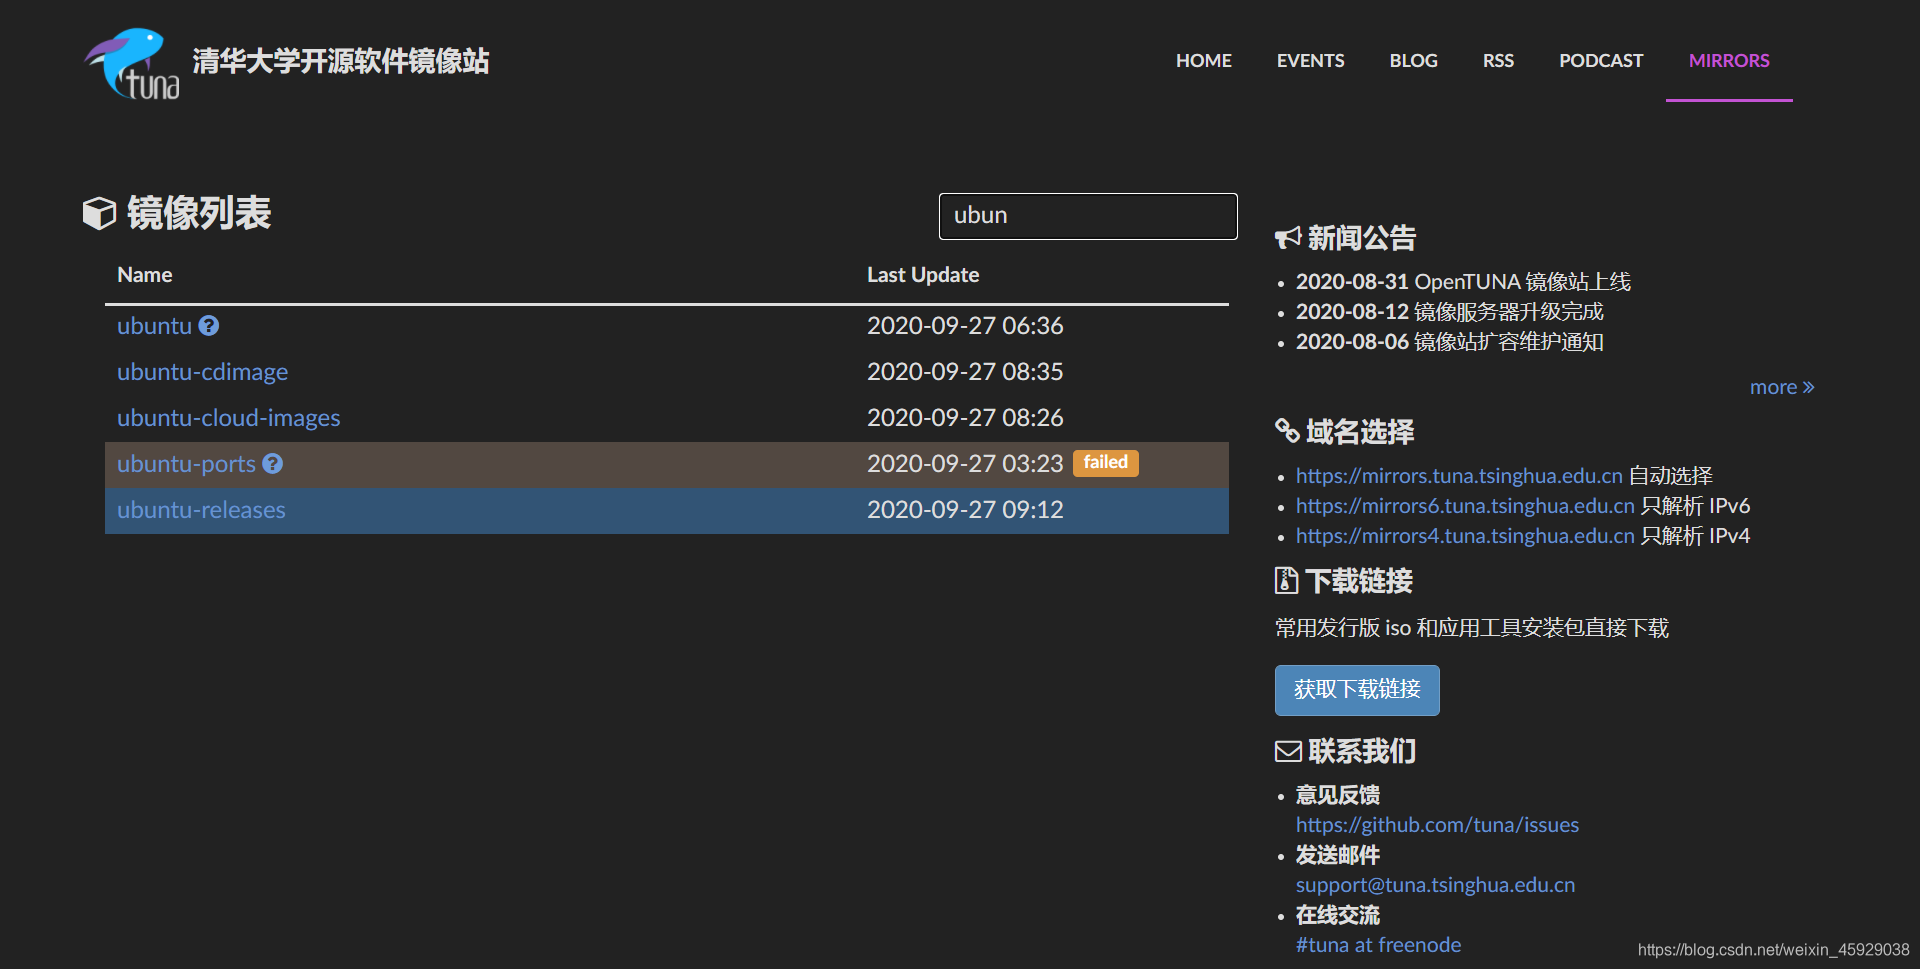Open news 2020-08-12 server upgrade notice

(1449, 312)
